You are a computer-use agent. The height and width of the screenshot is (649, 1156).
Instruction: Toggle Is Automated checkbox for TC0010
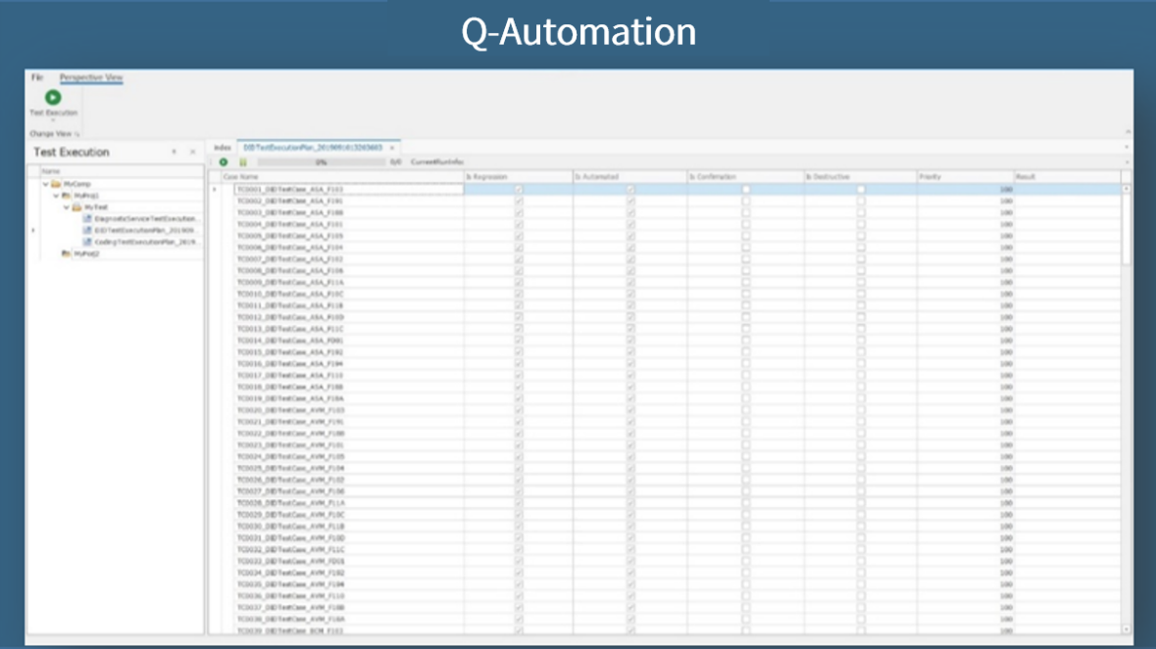[630, 294]
